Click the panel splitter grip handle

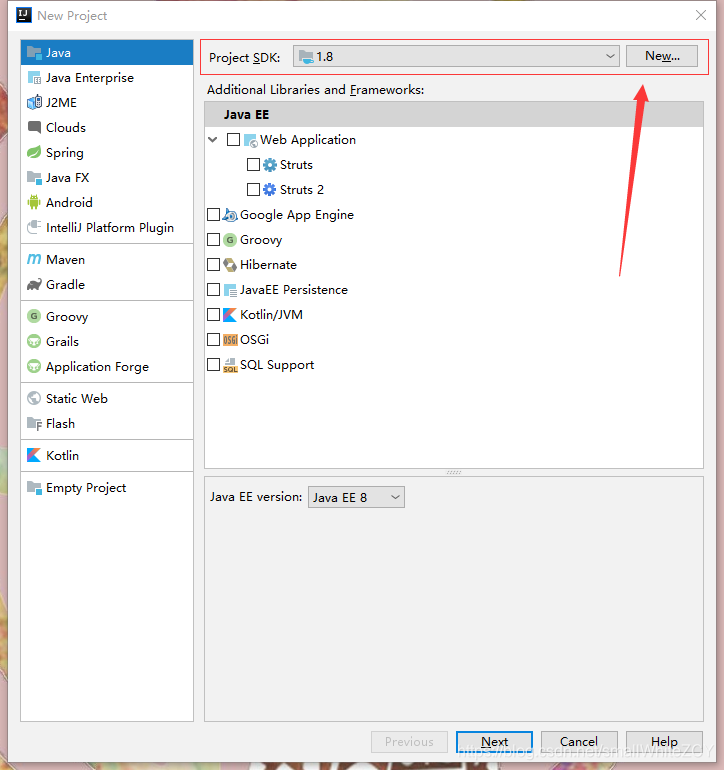(454, 472)
